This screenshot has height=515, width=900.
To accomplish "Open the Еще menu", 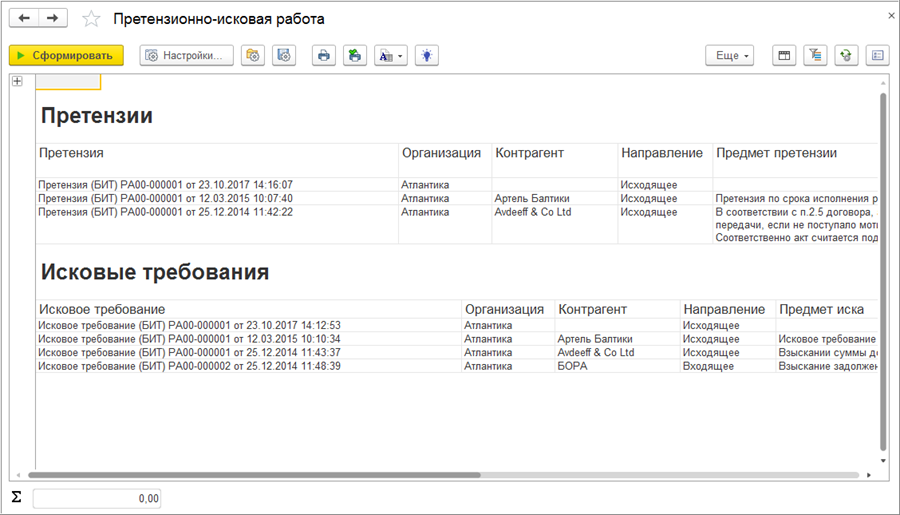I will [x=732, y=56].
